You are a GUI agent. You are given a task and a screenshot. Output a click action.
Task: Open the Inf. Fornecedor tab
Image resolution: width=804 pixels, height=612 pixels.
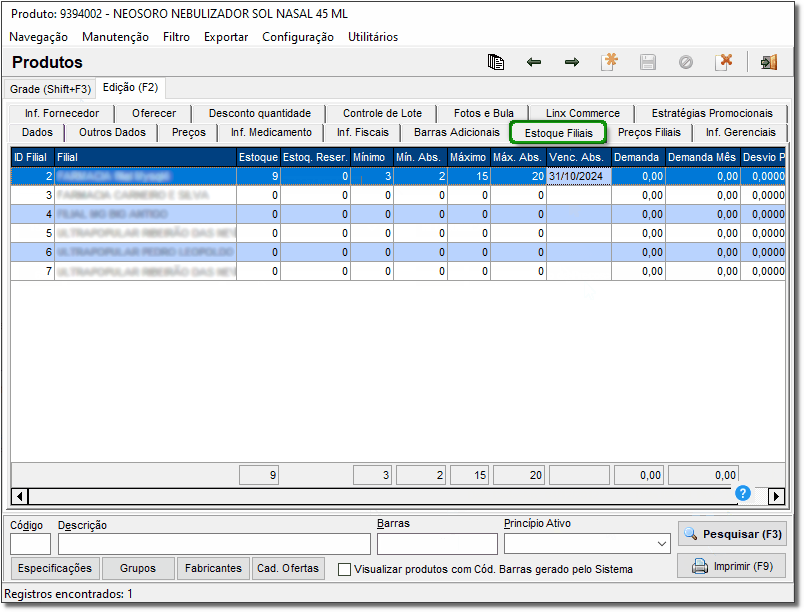coord(62,113)
